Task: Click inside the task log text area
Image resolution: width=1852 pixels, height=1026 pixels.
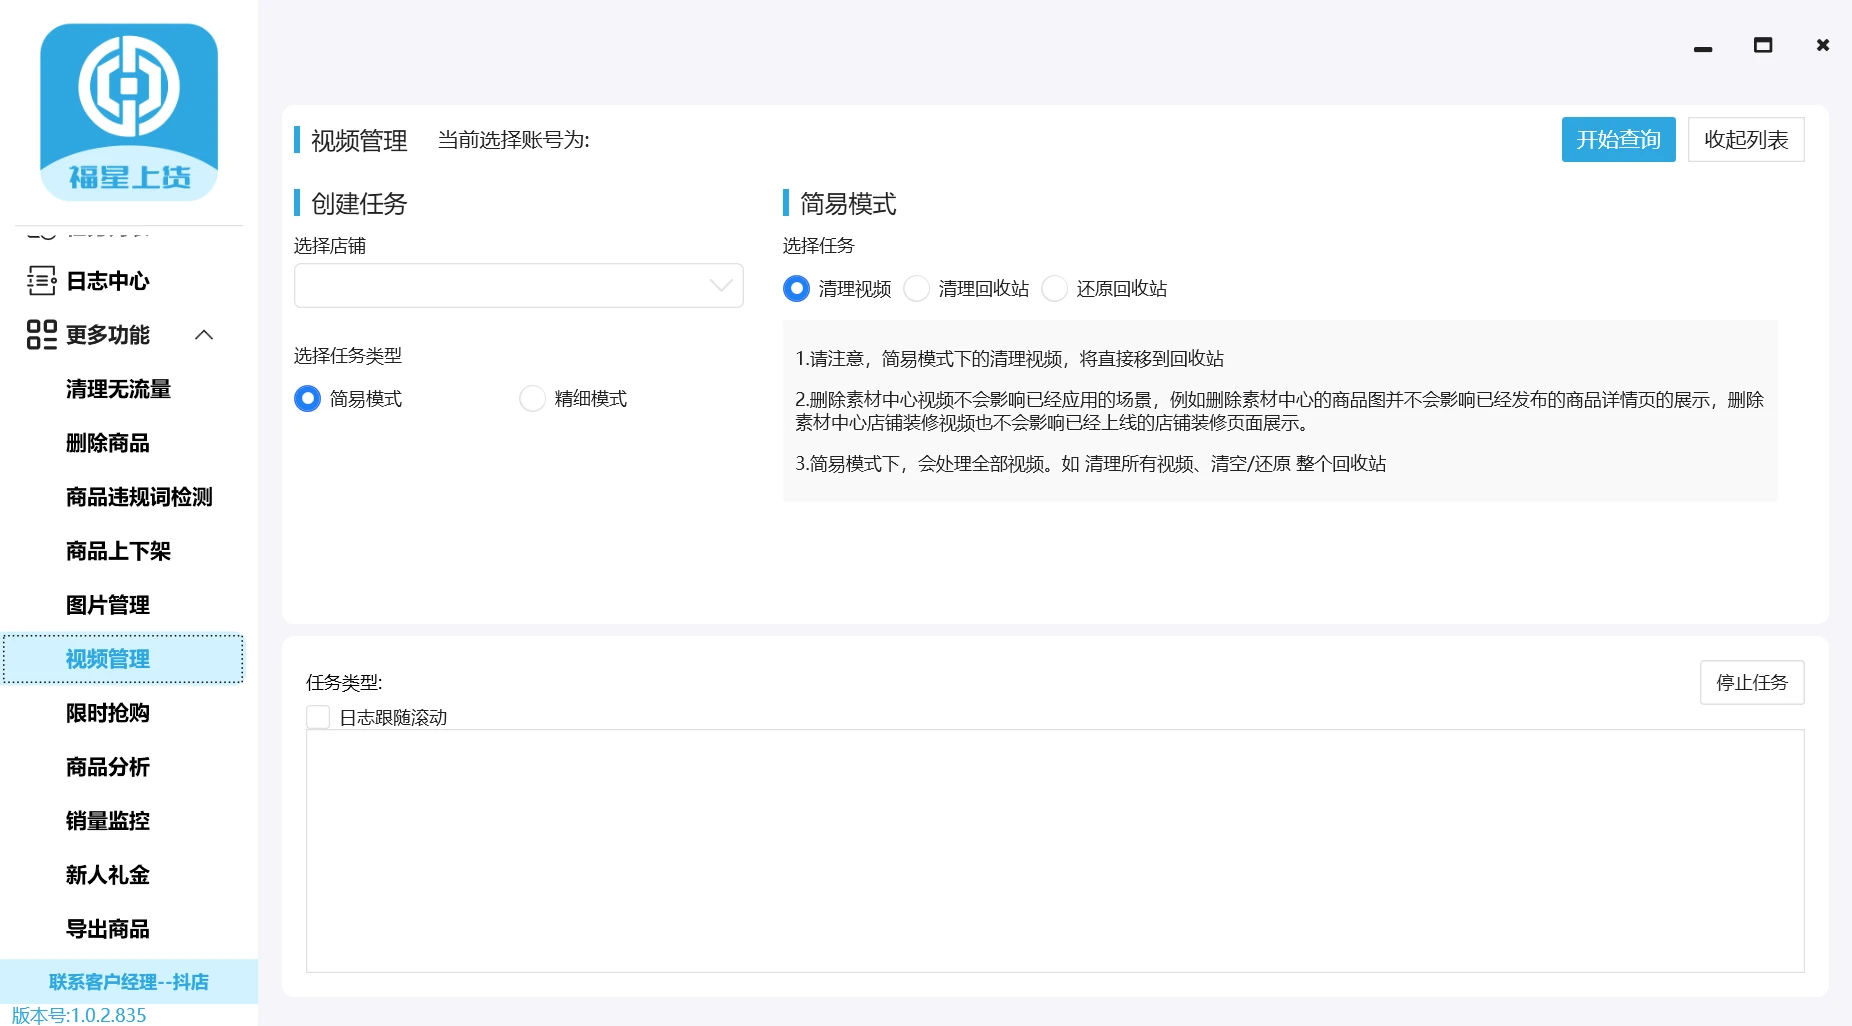Action: [x=1055, y=851]
